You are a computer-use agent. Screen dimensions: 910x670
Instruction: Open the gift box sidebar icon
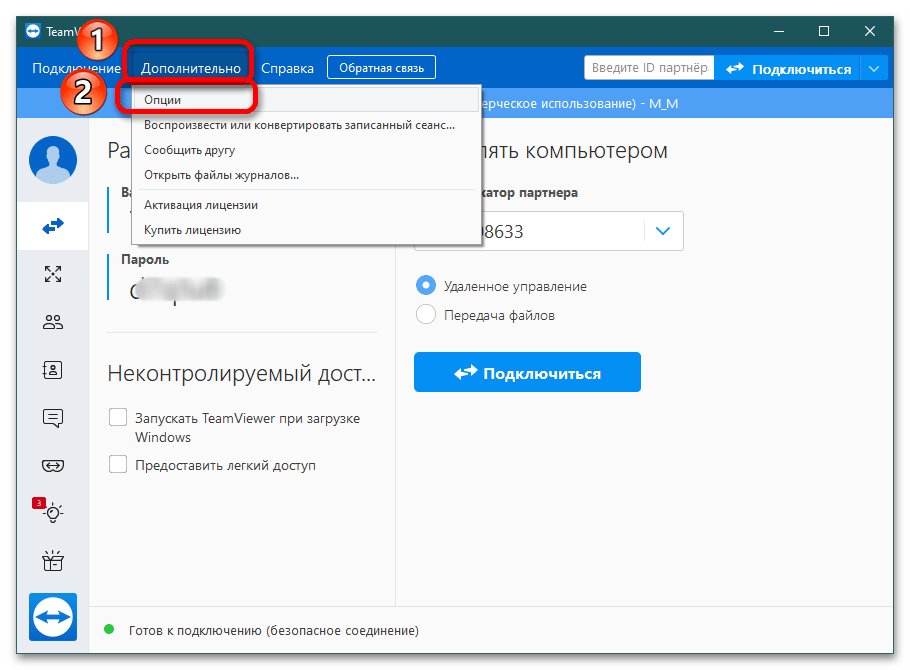[x=53, y=561]
